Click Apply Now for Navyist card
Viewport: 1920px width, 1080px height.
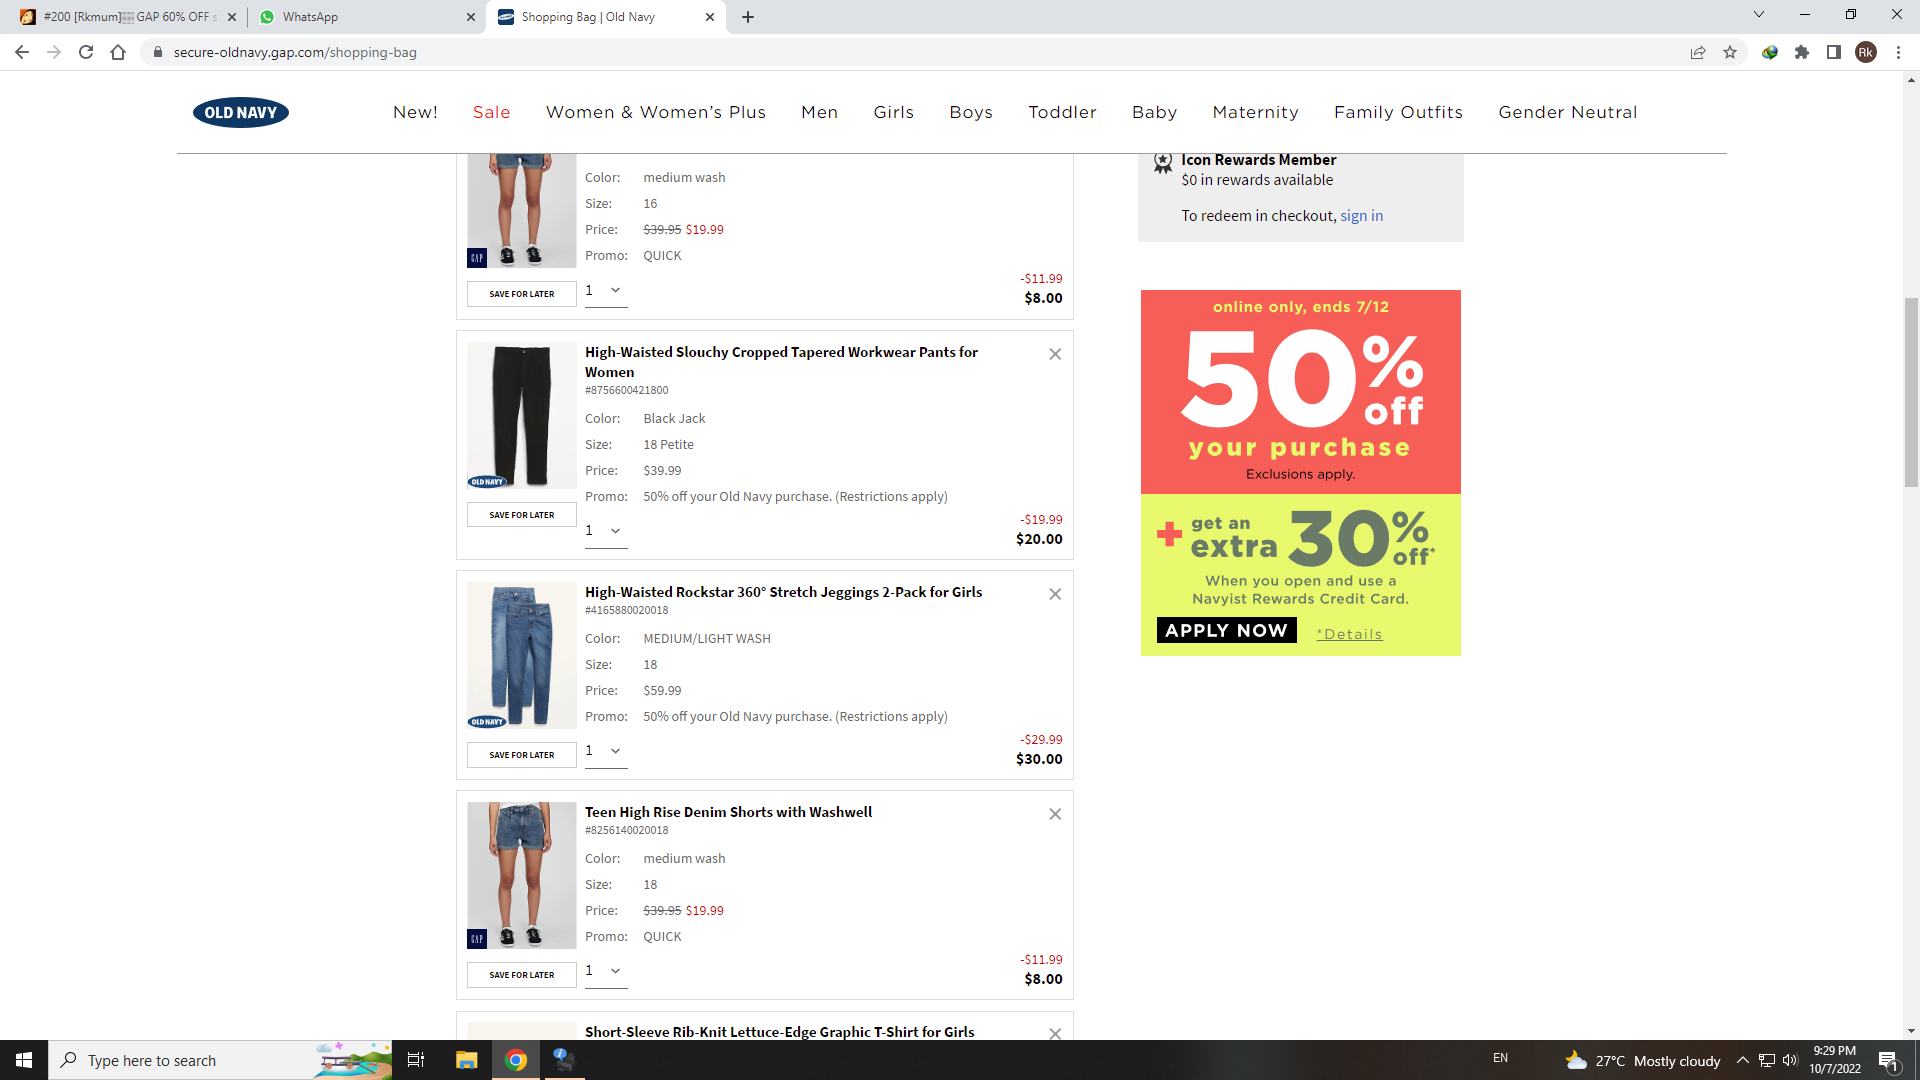1227,630
